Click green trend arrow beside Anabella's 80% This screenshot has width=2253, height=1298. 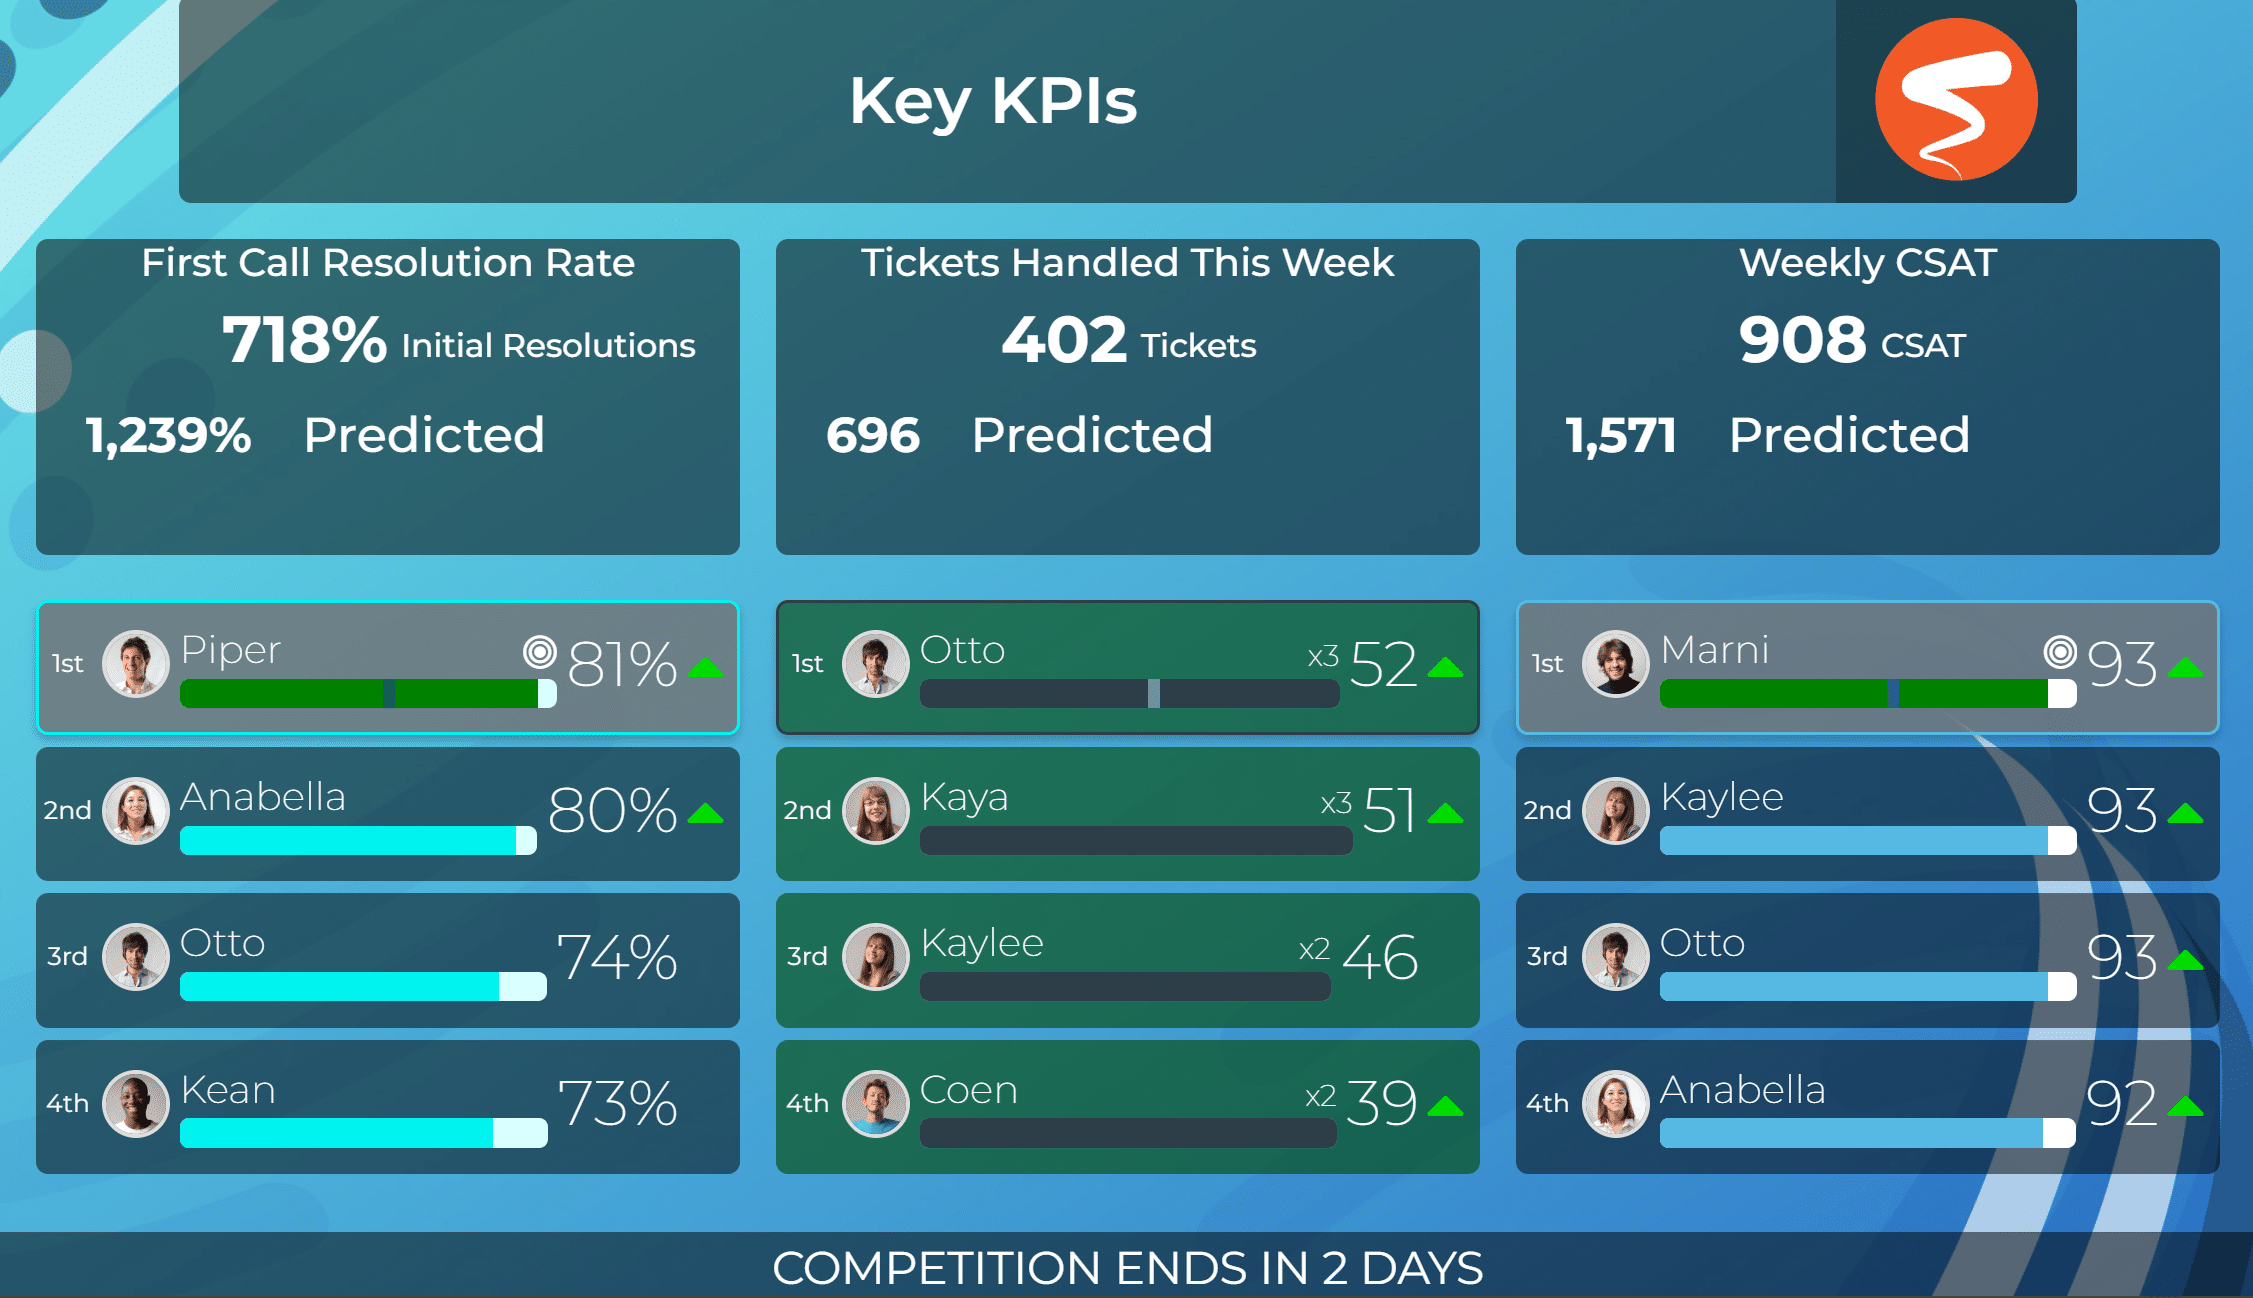click(706, 813)
